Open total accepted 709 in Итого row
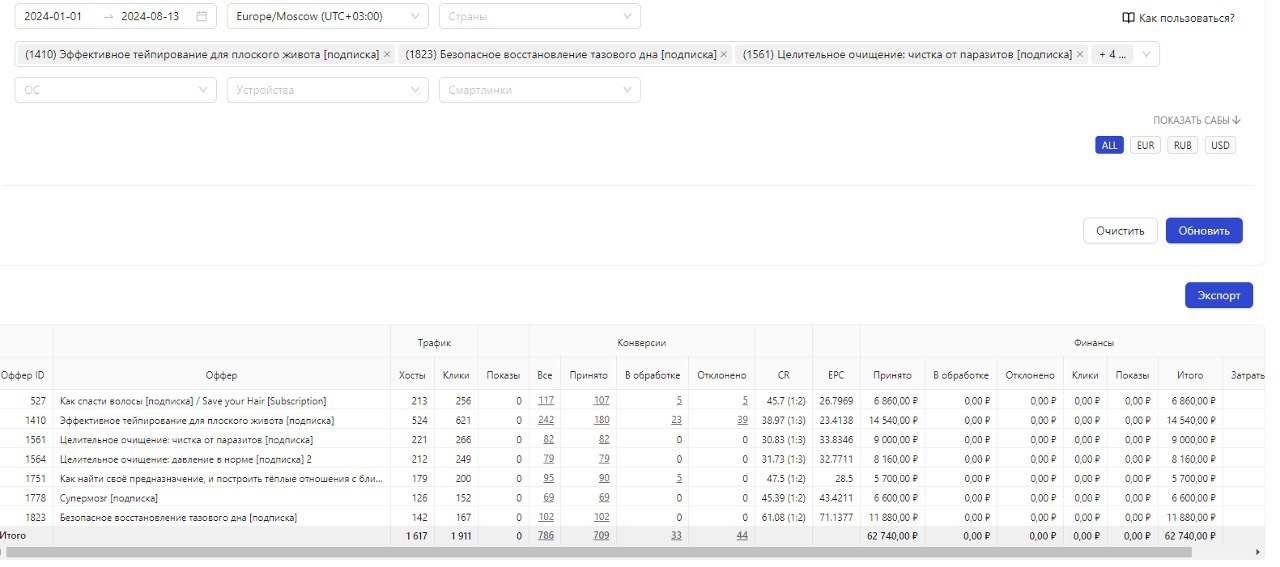 click(600, 536)
